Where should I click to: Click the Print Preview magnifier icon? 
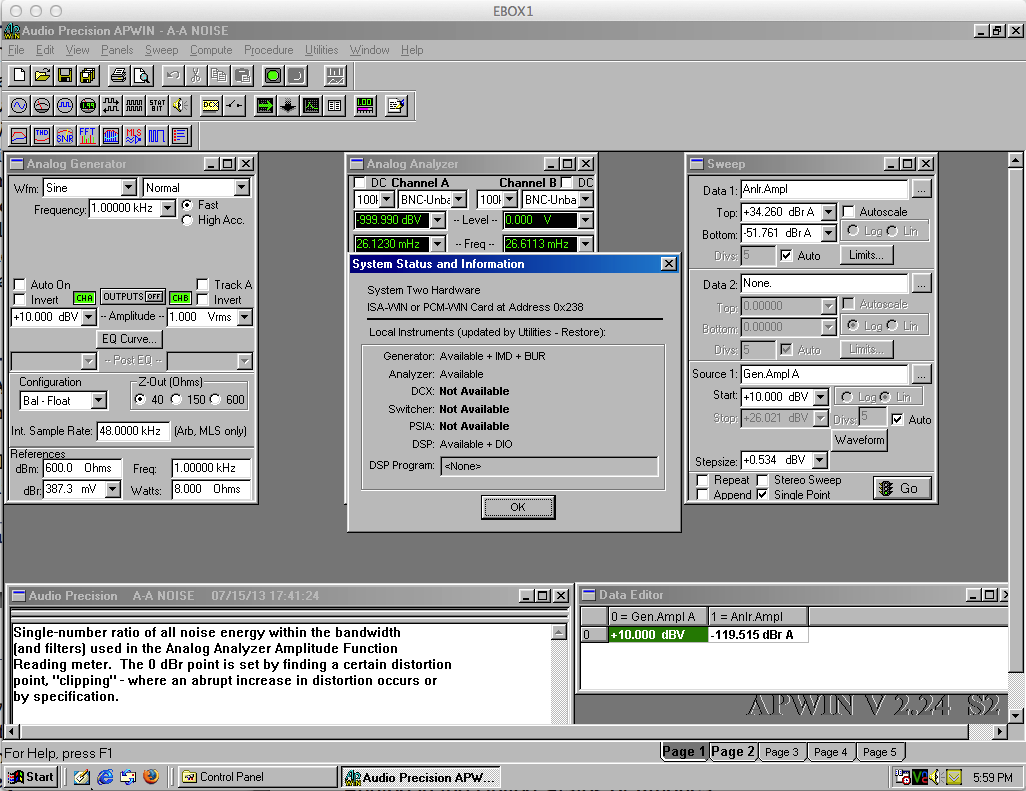tap(141, 76)
